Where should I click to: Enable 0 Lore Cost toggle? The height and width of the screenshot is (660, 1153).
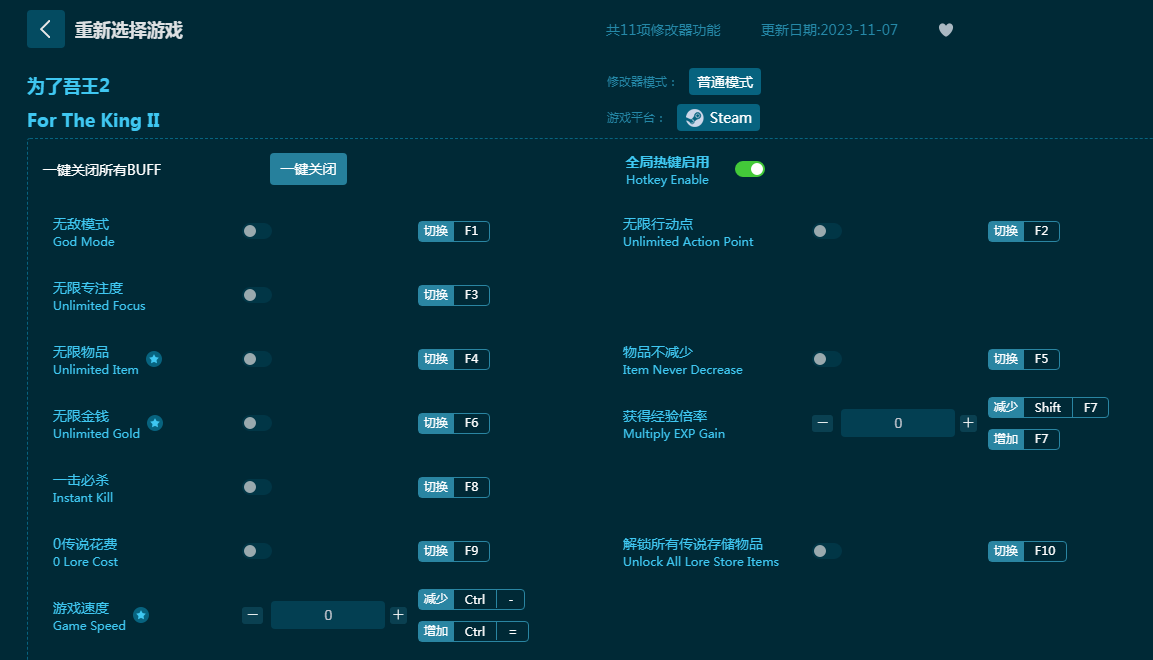(x=257, y=550)
